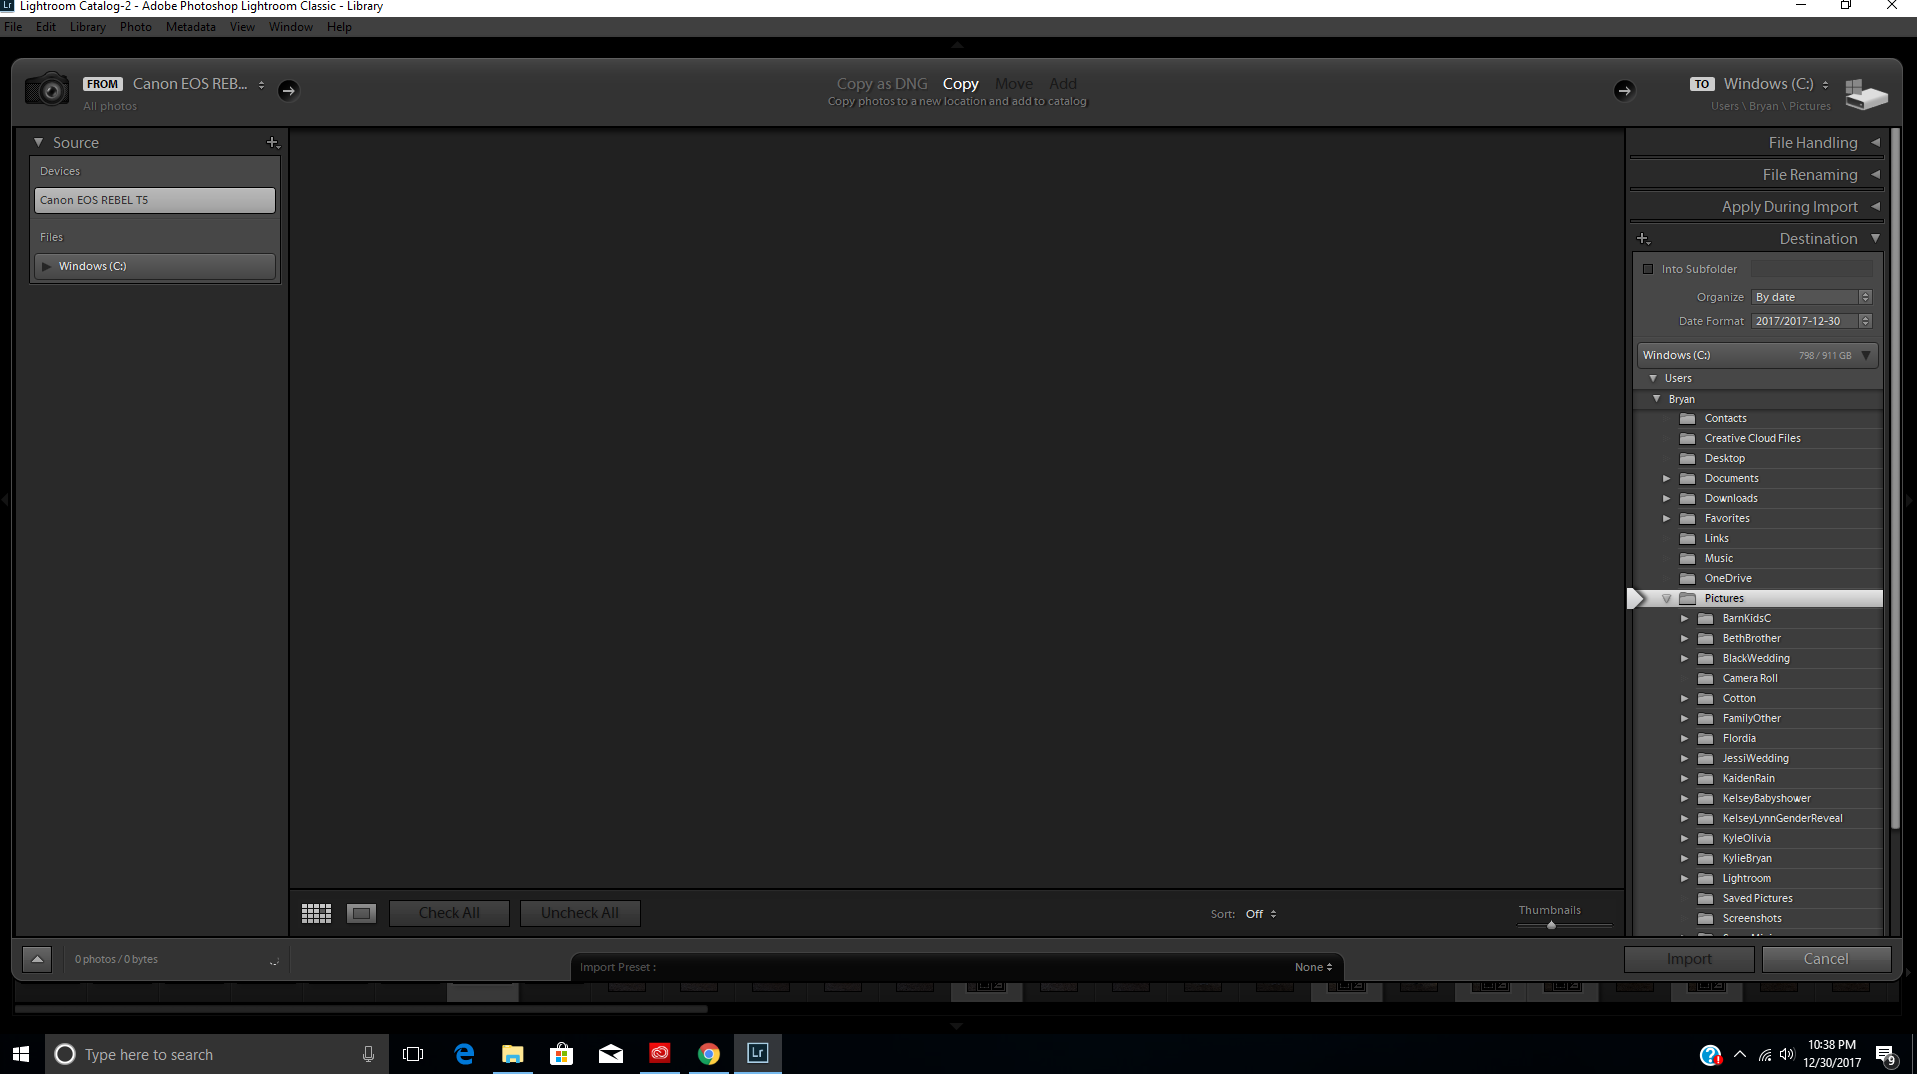Image resolution: width=1917 pixels, height=1074 pixels.
Task: Click the source forward arrow button
Action: (x=288, y=90)
